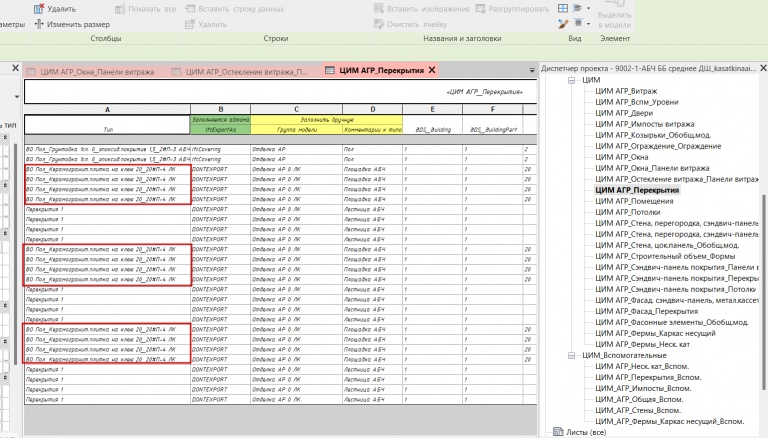Image resolution: width=768 pixels, height=438 pixels.
Task: Click Группа модели header cell
Action: (x=296, y=129)
